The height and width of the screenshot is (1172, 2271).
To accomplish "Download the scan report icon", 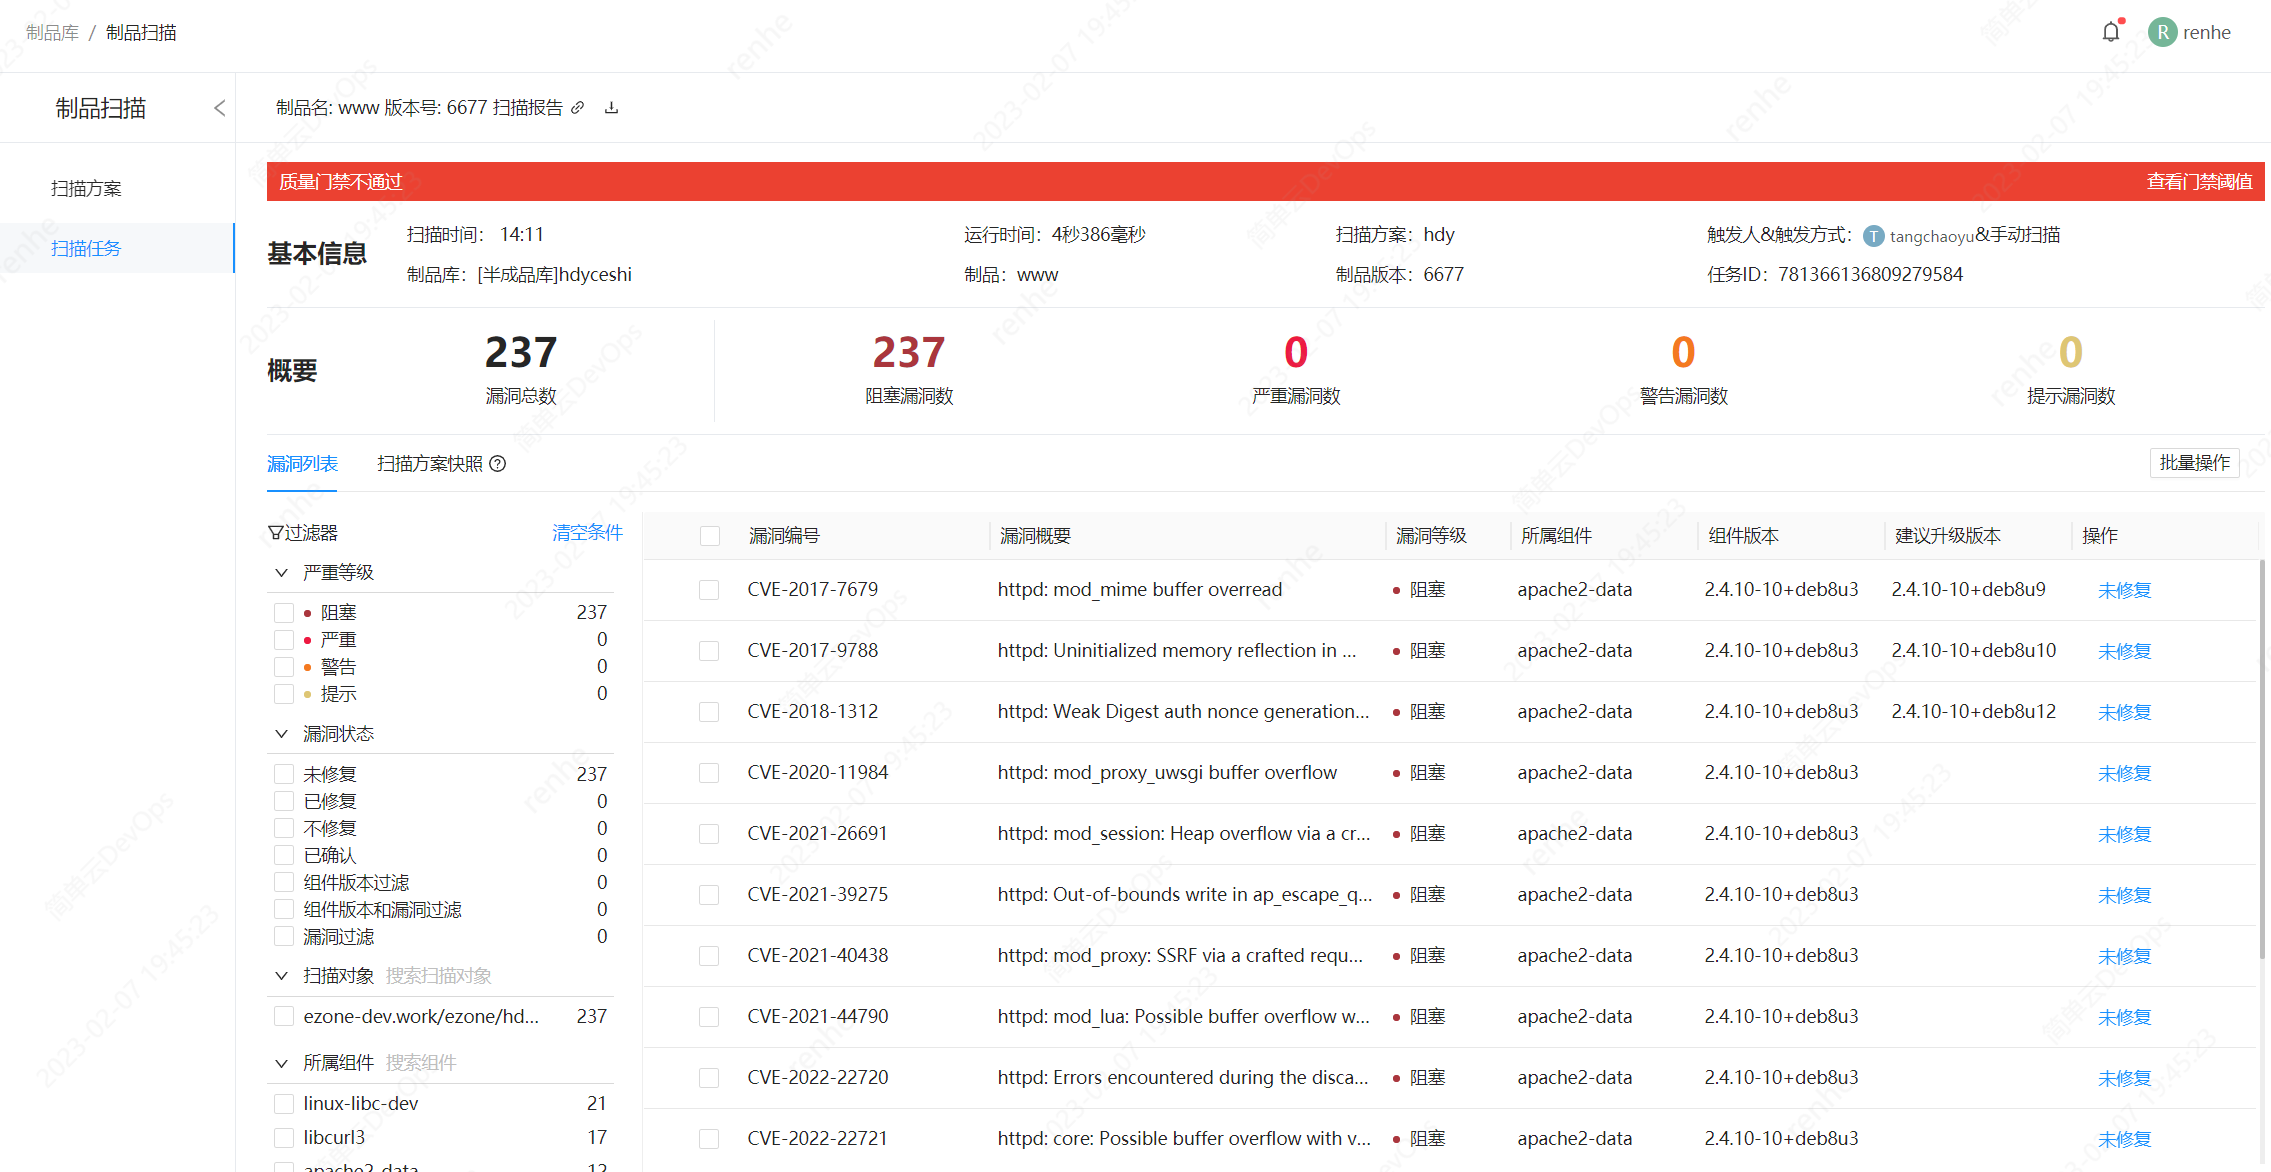I will (612, 108).
